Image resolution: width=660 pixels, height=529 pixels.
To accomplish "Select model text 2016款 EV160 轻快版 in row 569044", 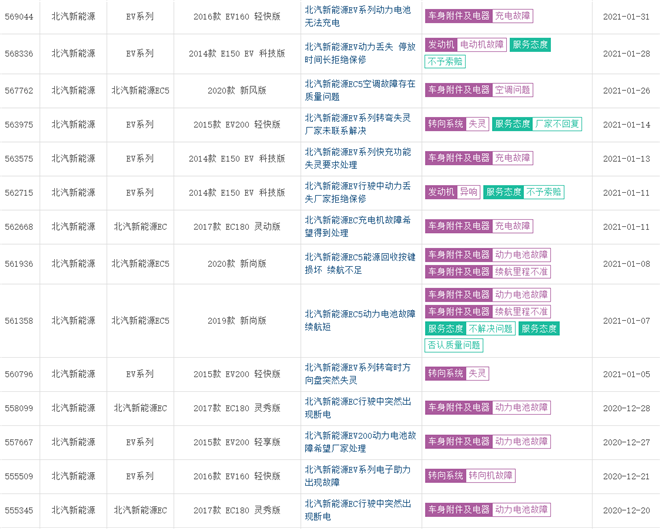I will click(237, 16).
